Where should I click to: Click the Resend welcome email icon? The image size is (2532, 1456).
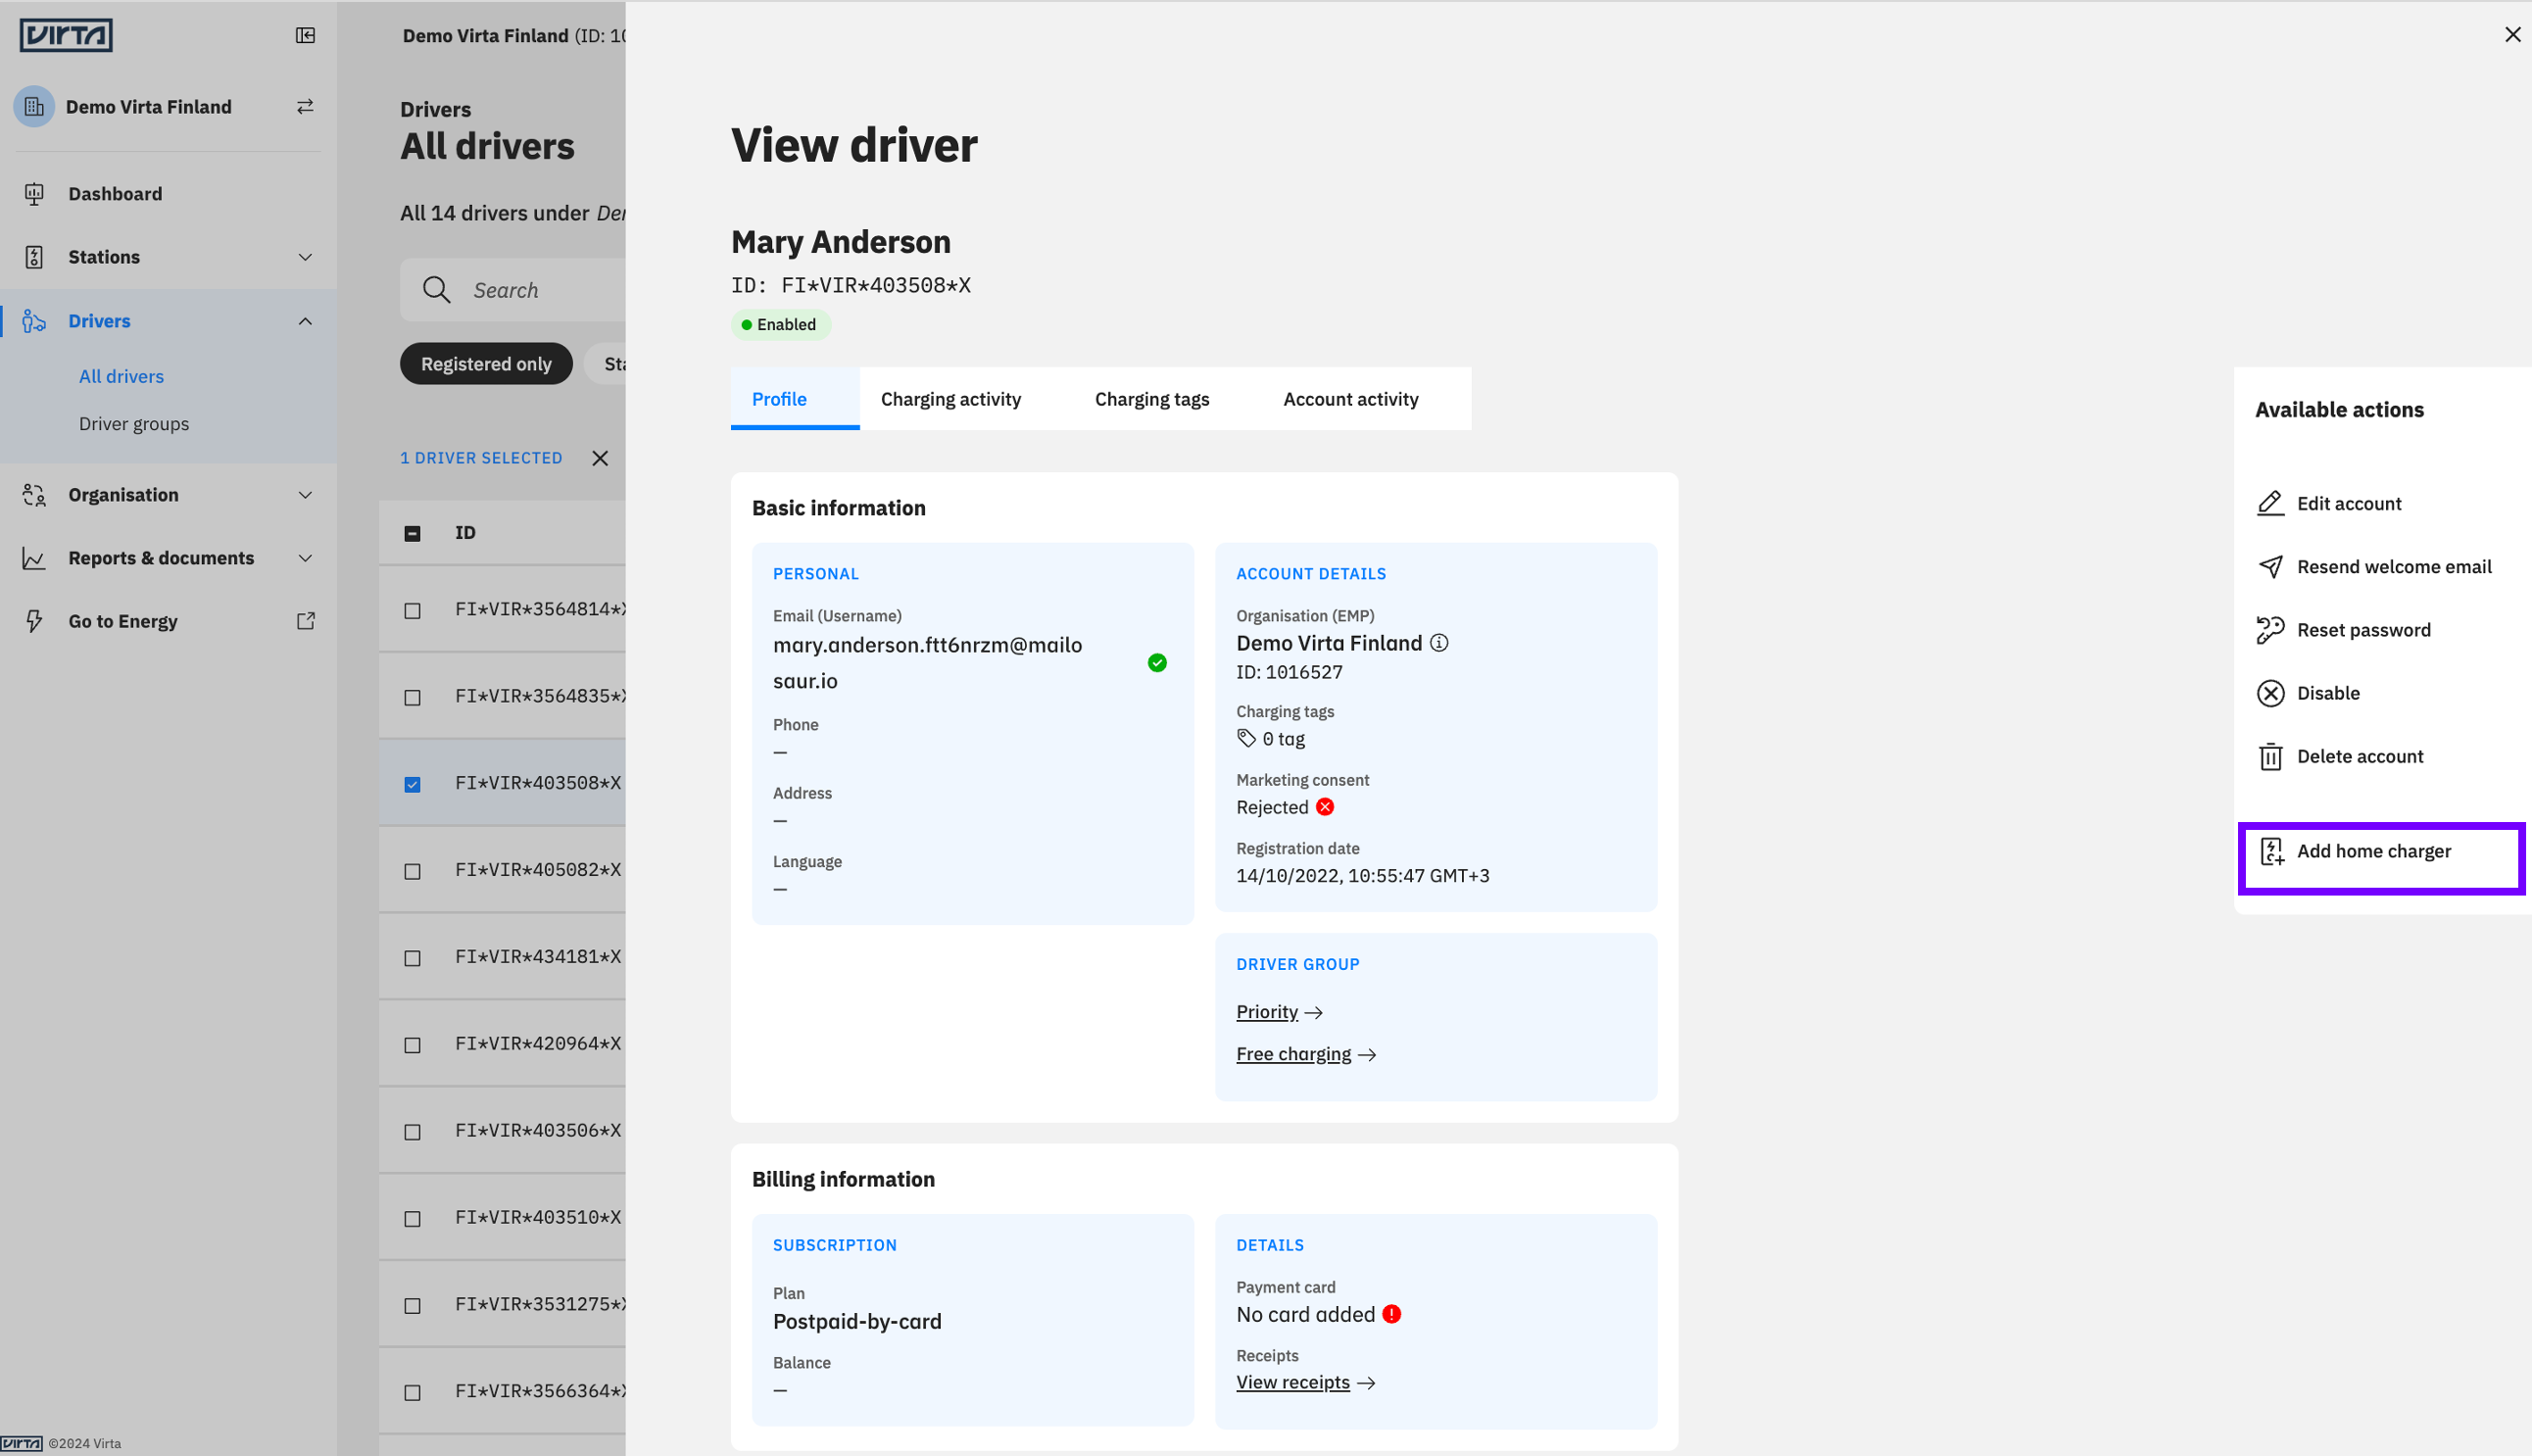(x=2270, y=567)
